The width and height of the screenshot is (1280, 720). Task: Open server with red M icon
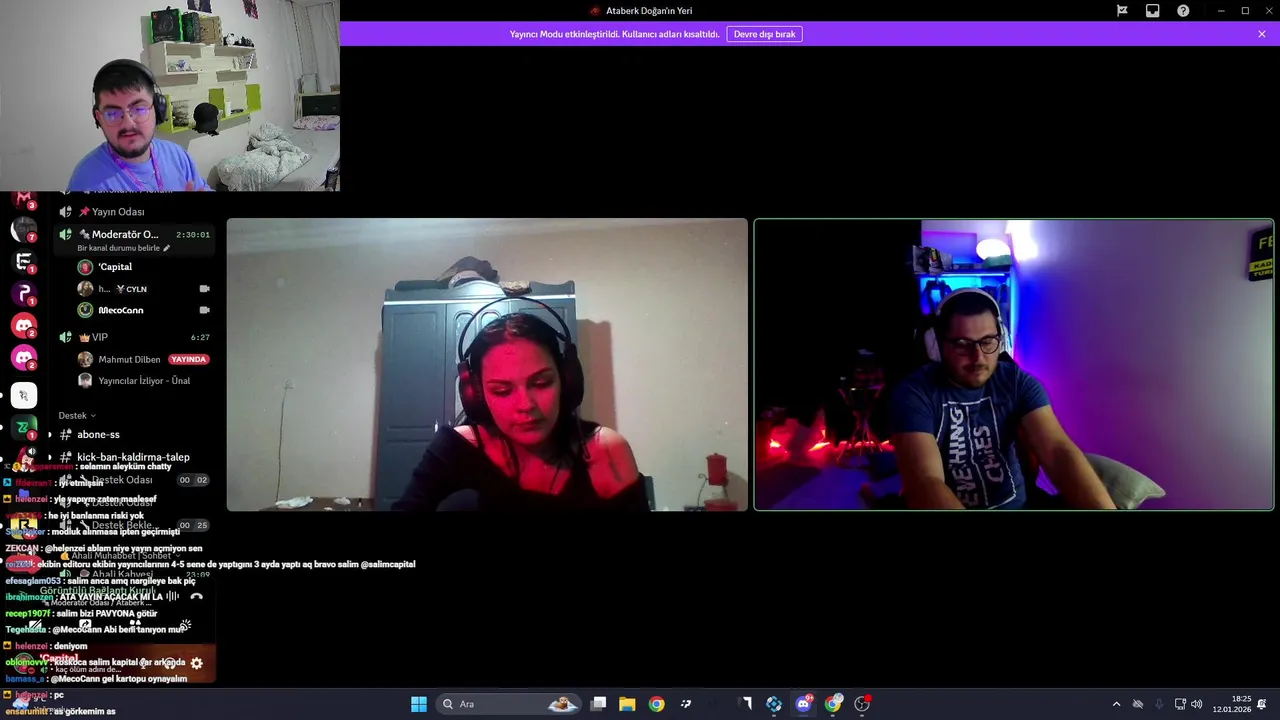click(24, 198)
